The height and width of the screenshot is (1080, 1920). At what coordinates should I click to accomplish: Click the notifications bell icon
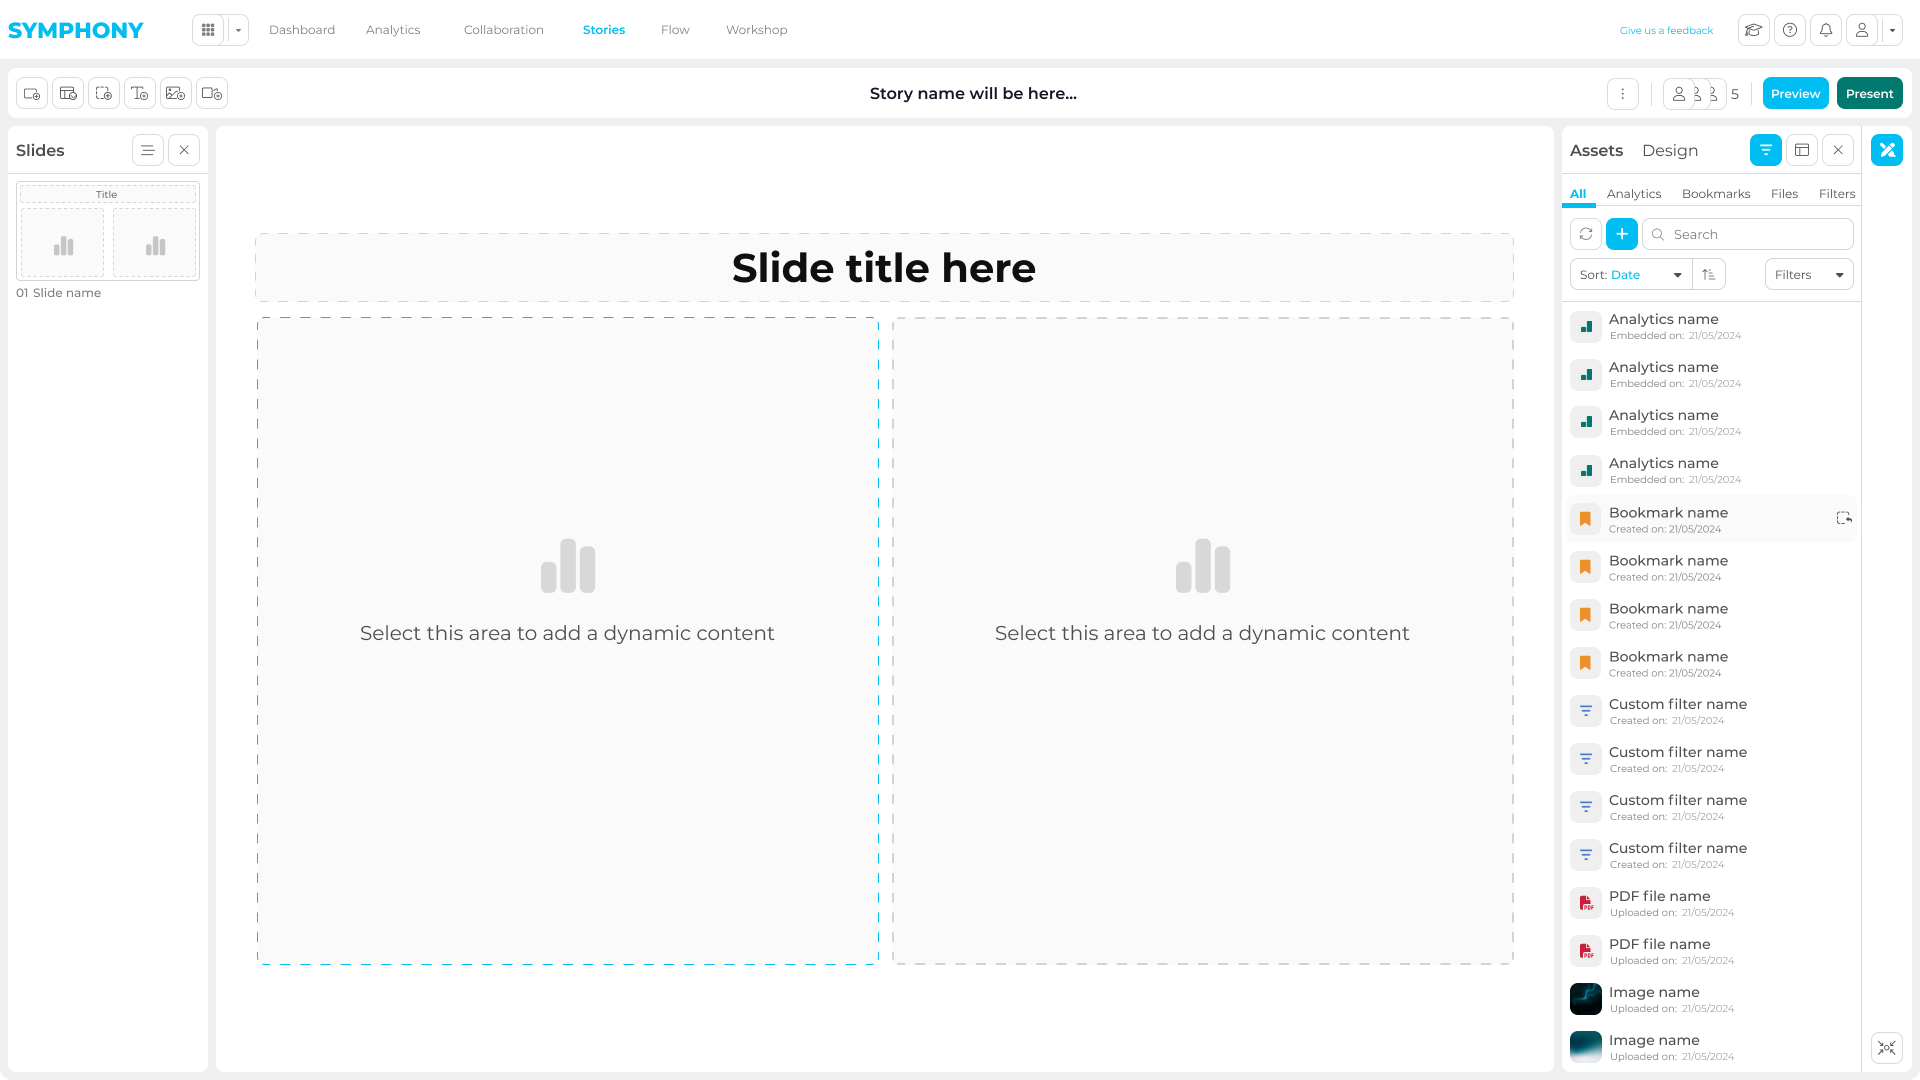click(1826, 30)
